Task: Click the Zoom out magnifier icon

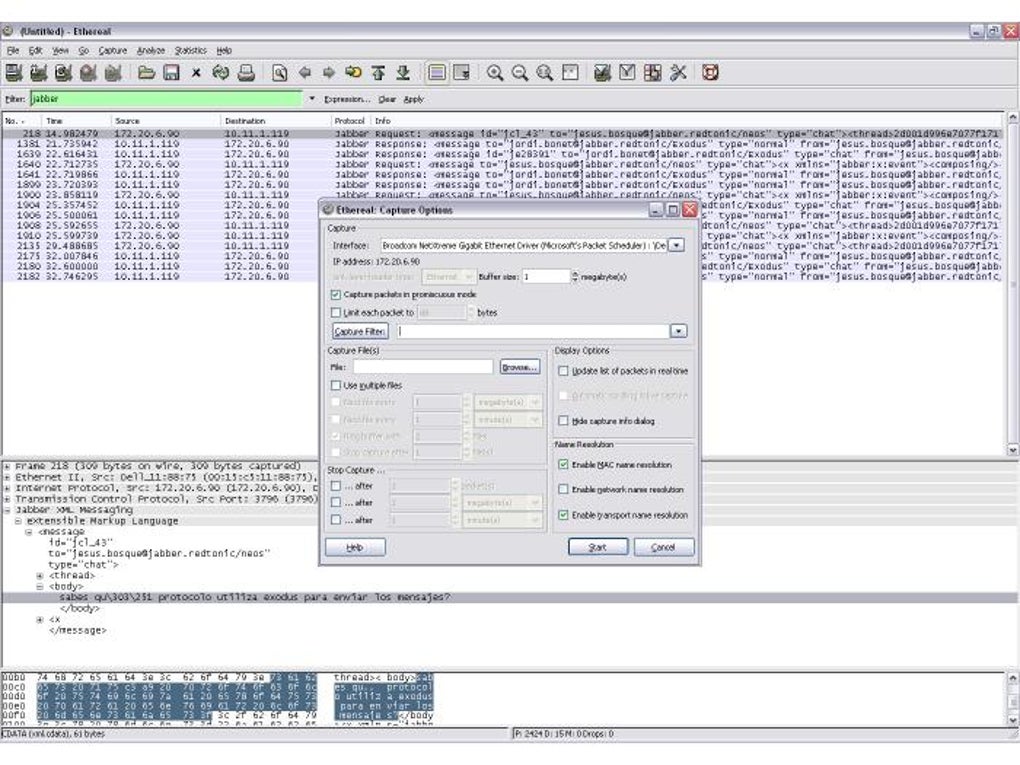Action: pyautogui.click(x=519, y=73)
